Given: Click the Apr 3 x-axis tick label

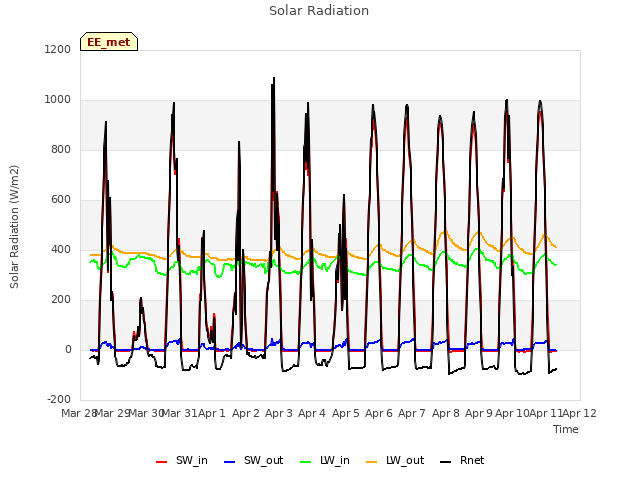Looking at the screenshot, I should (279, 413).
